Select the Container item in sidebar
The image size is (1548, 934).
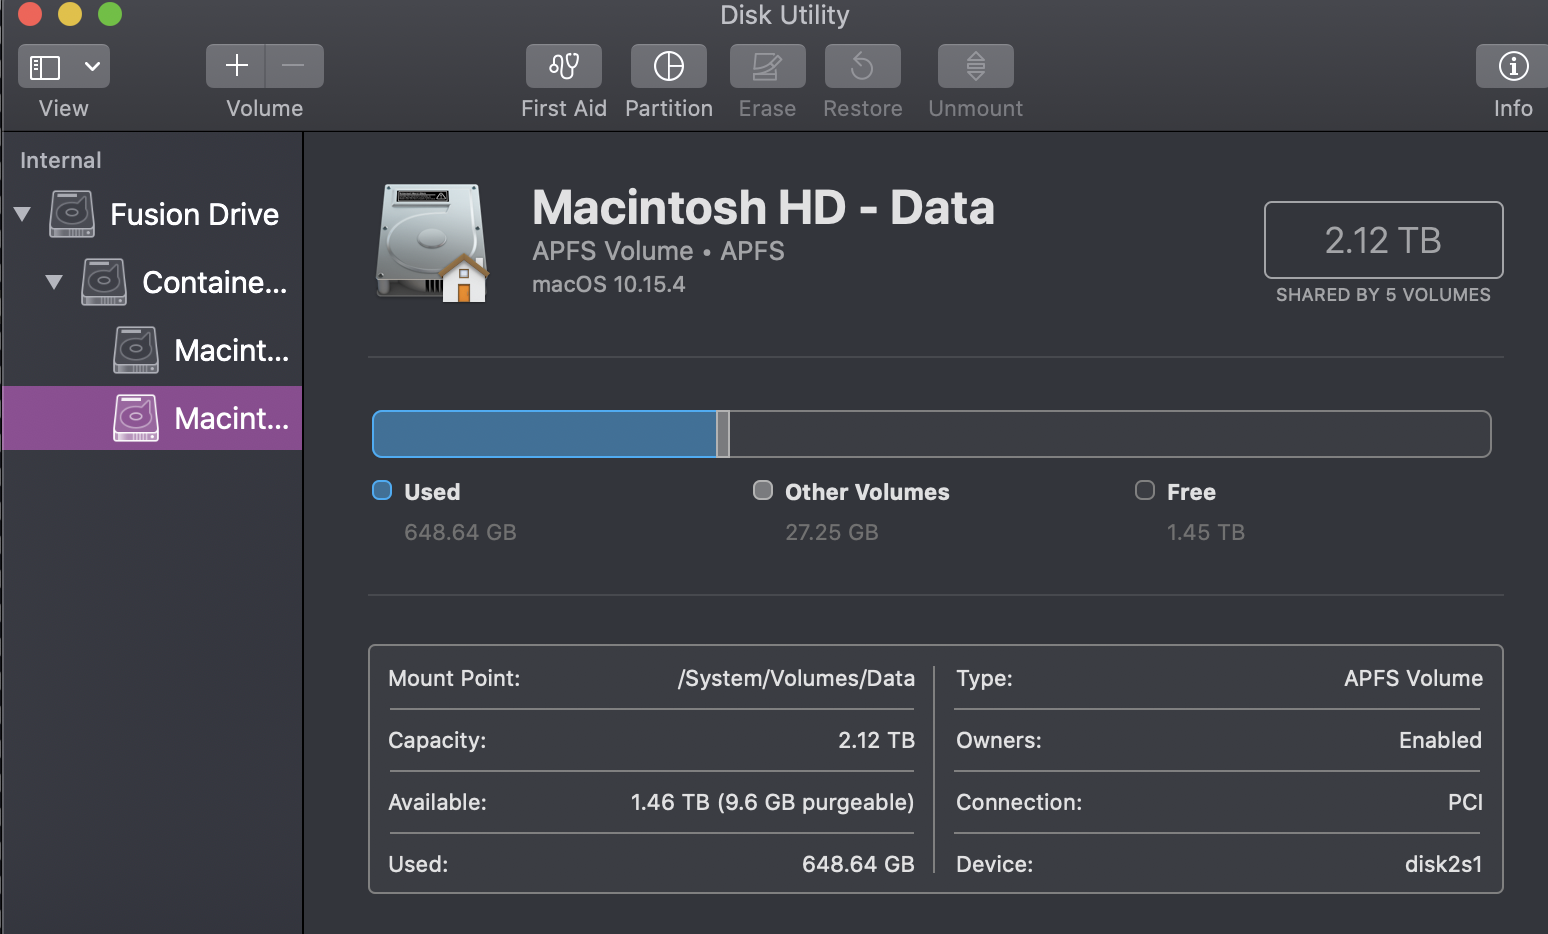213,282
